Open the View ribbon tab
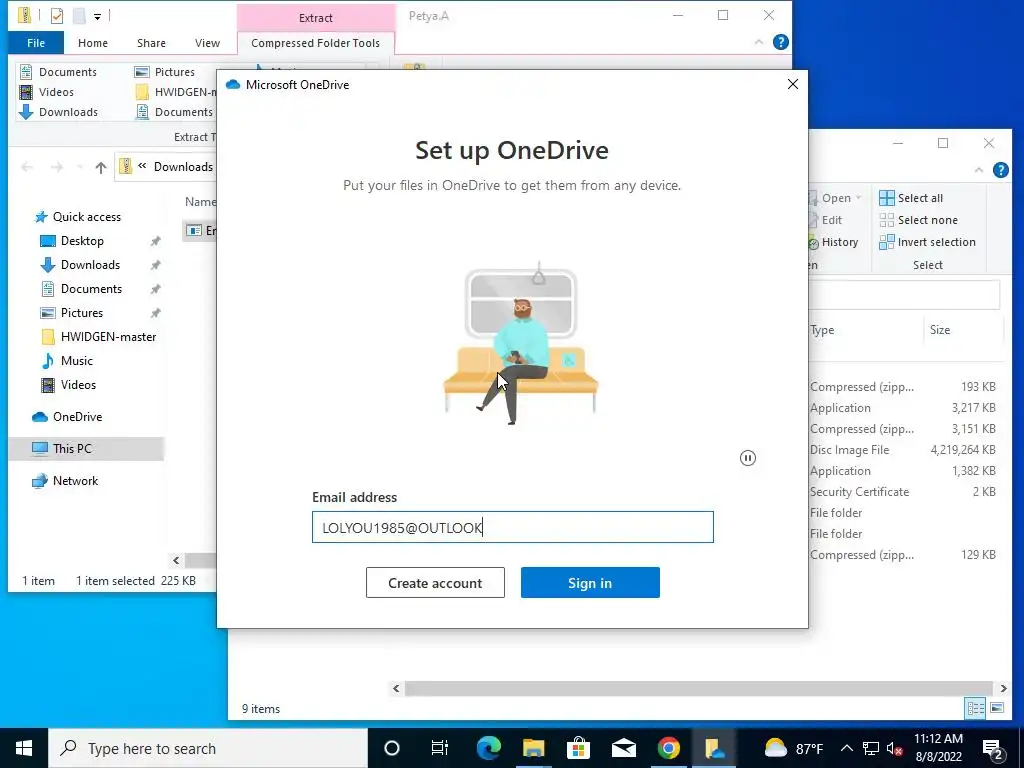 pos(207,43)
